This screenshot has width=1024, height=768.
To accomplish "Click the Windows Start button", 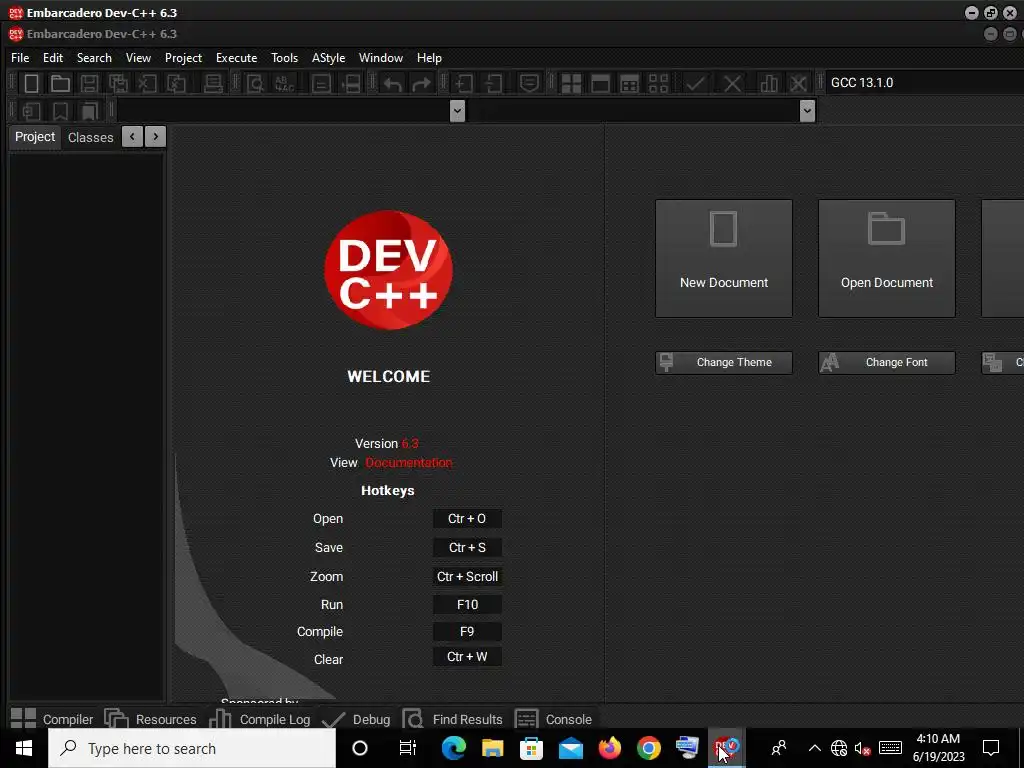I will pyautogui.click(x=24, y=748).
